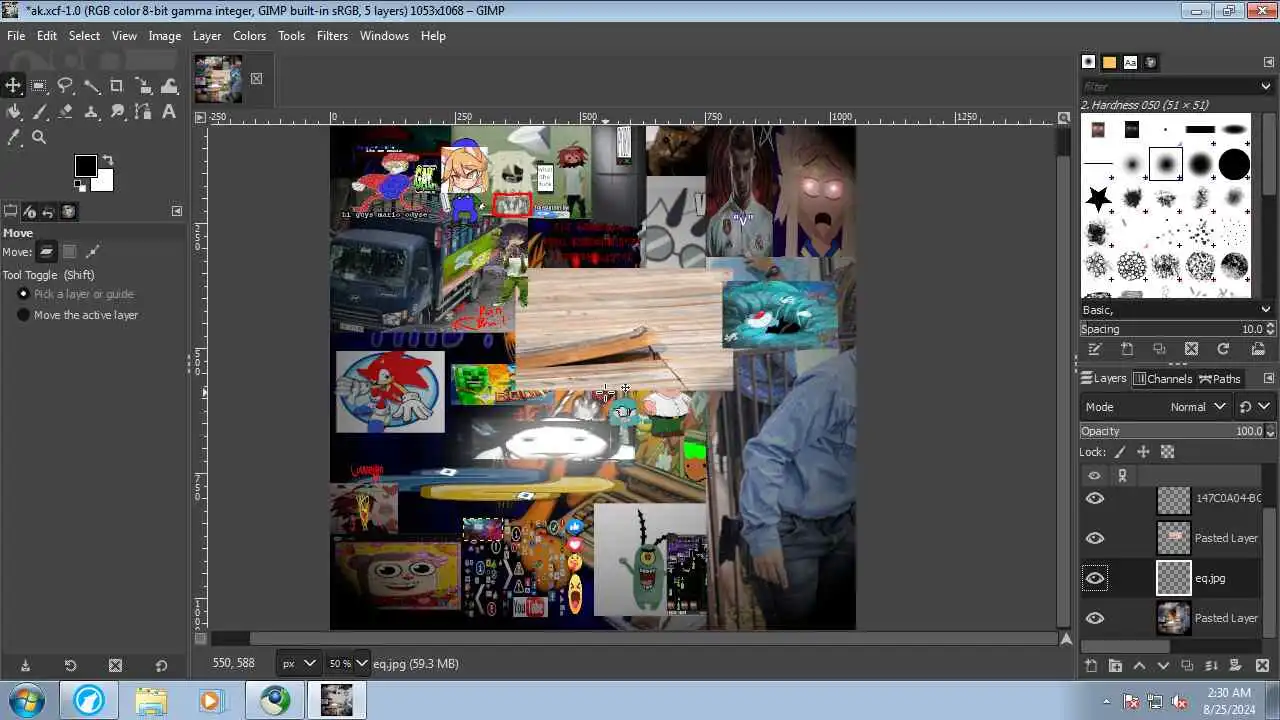Select the eq.jpg layer thumbnail

point(1174,578)
